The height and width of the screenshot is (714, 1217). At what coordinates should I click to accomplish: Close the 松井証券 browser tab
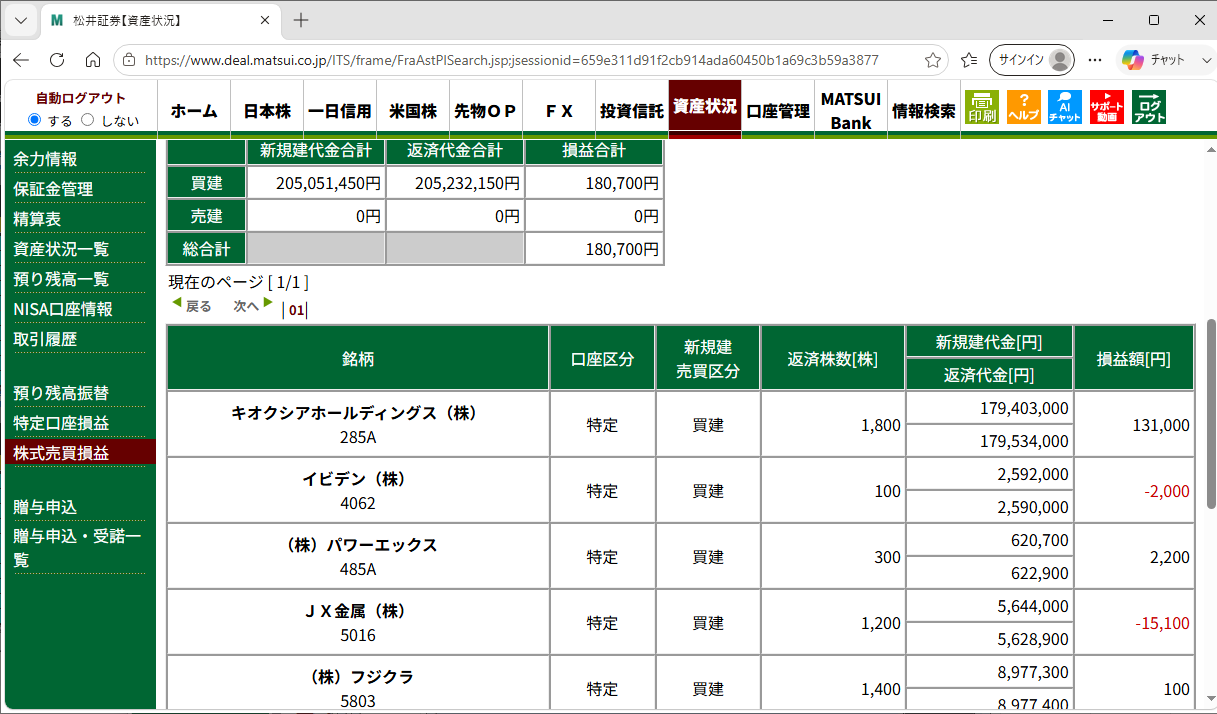[x=265, y=20]
